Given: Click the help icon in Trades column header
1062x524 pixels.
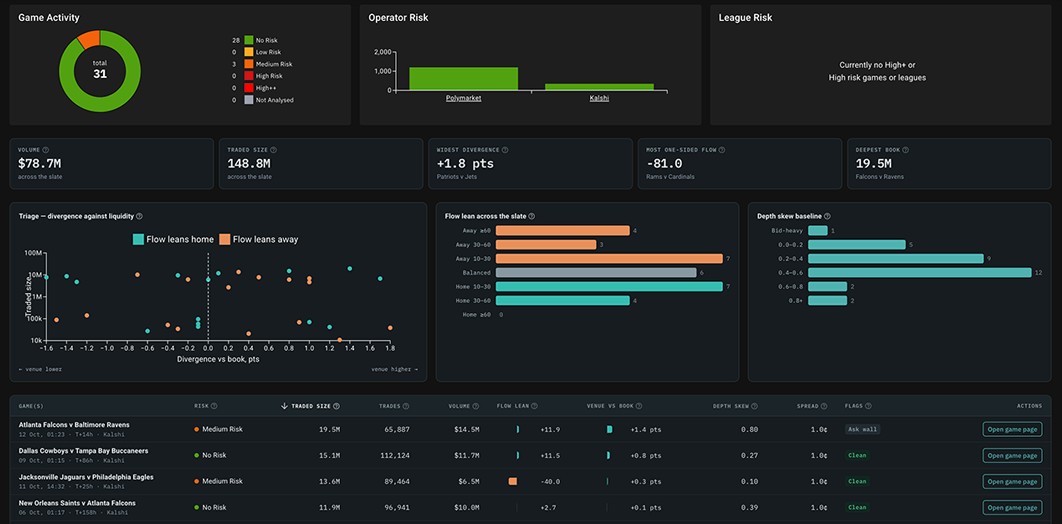Looking at the screenshot, I should [406, 406].
